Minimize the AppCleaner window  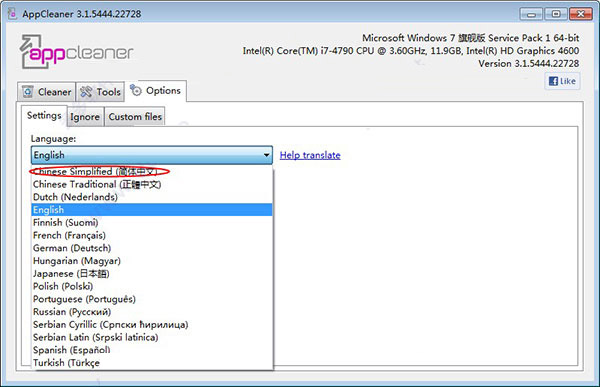(532, 14)
